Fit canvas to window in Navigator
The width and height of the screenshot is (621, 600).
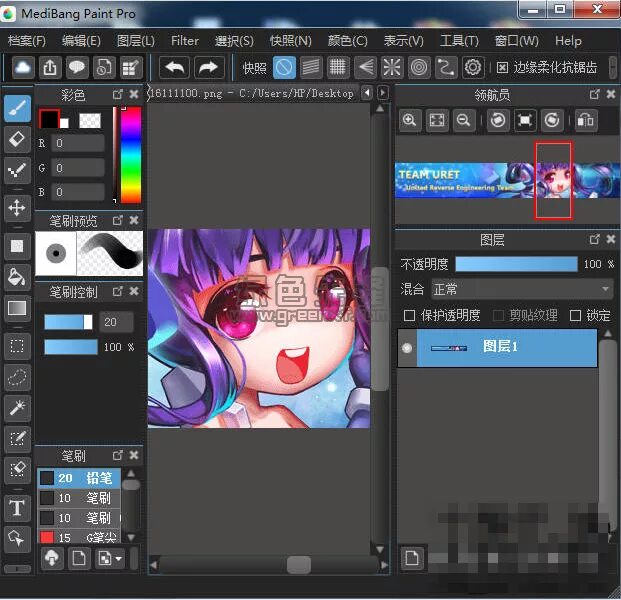pos(436,120)
